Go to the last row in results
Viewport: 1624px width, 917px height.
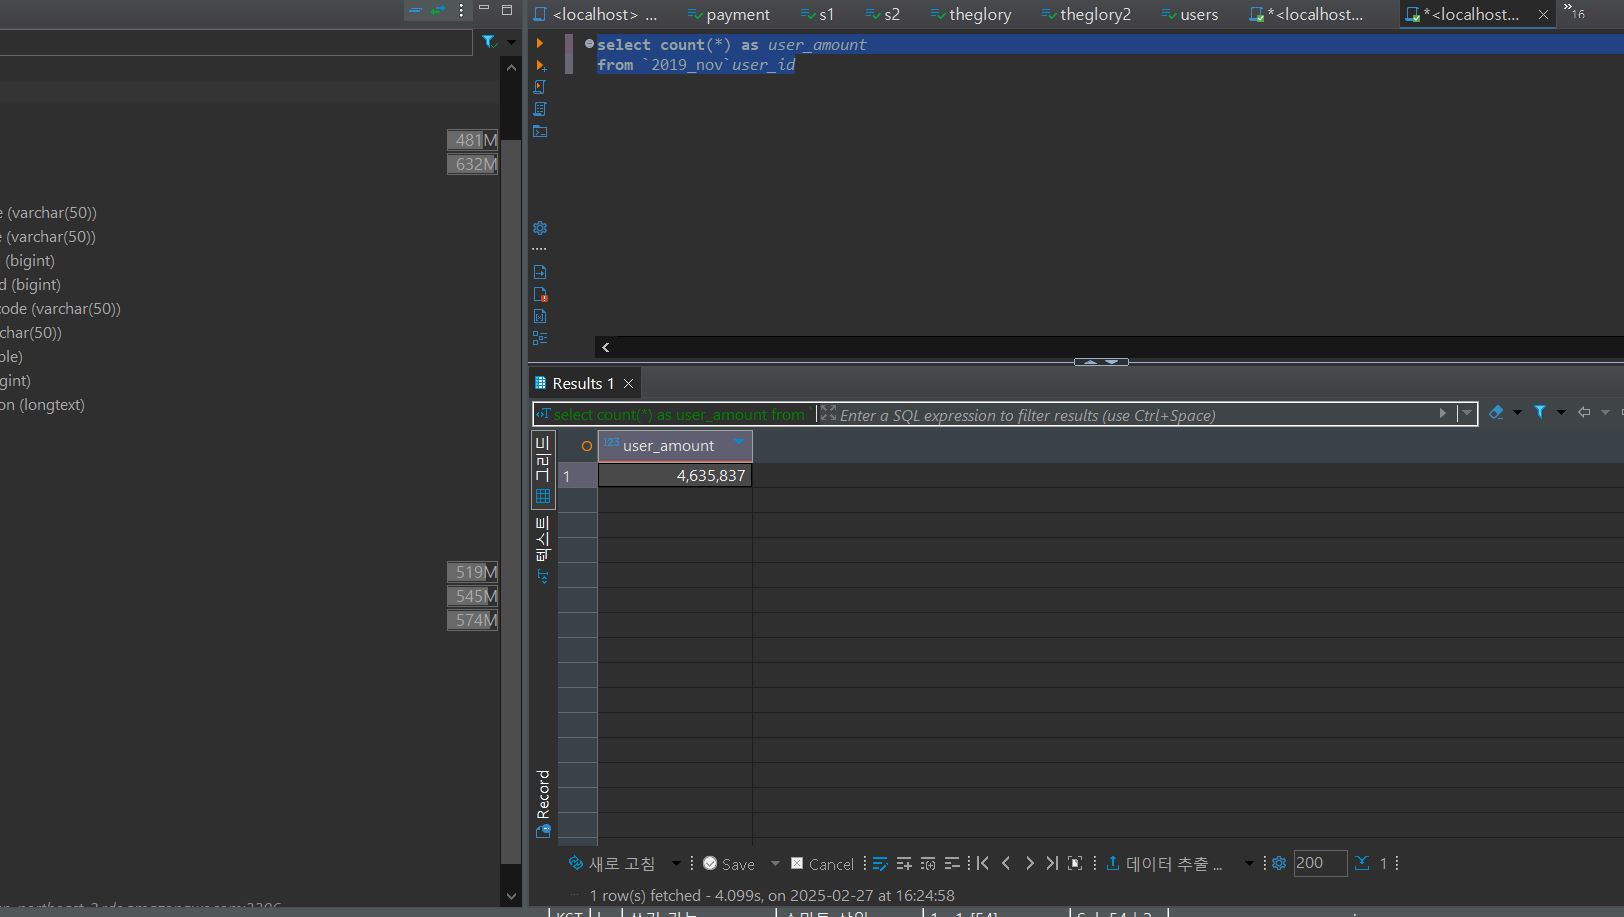click(1051, 863)
